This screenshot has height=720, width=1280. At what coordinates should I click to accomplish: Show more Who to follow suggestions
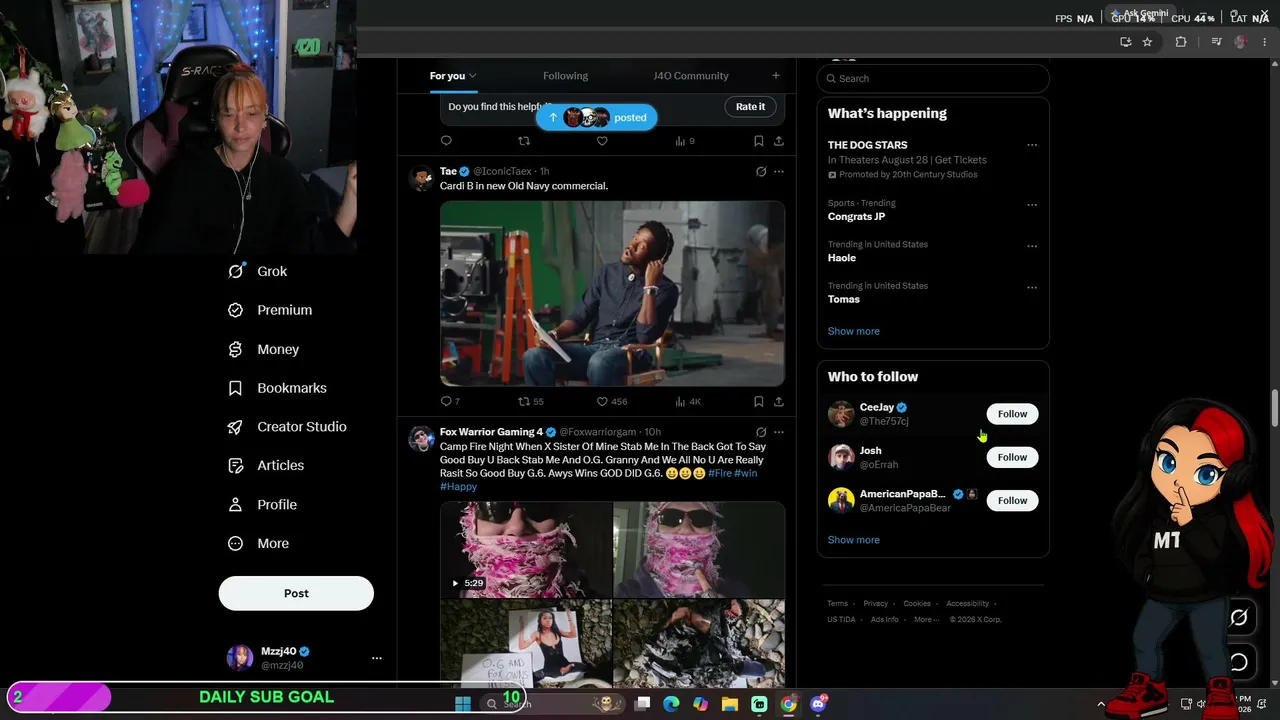click(853, 540)
